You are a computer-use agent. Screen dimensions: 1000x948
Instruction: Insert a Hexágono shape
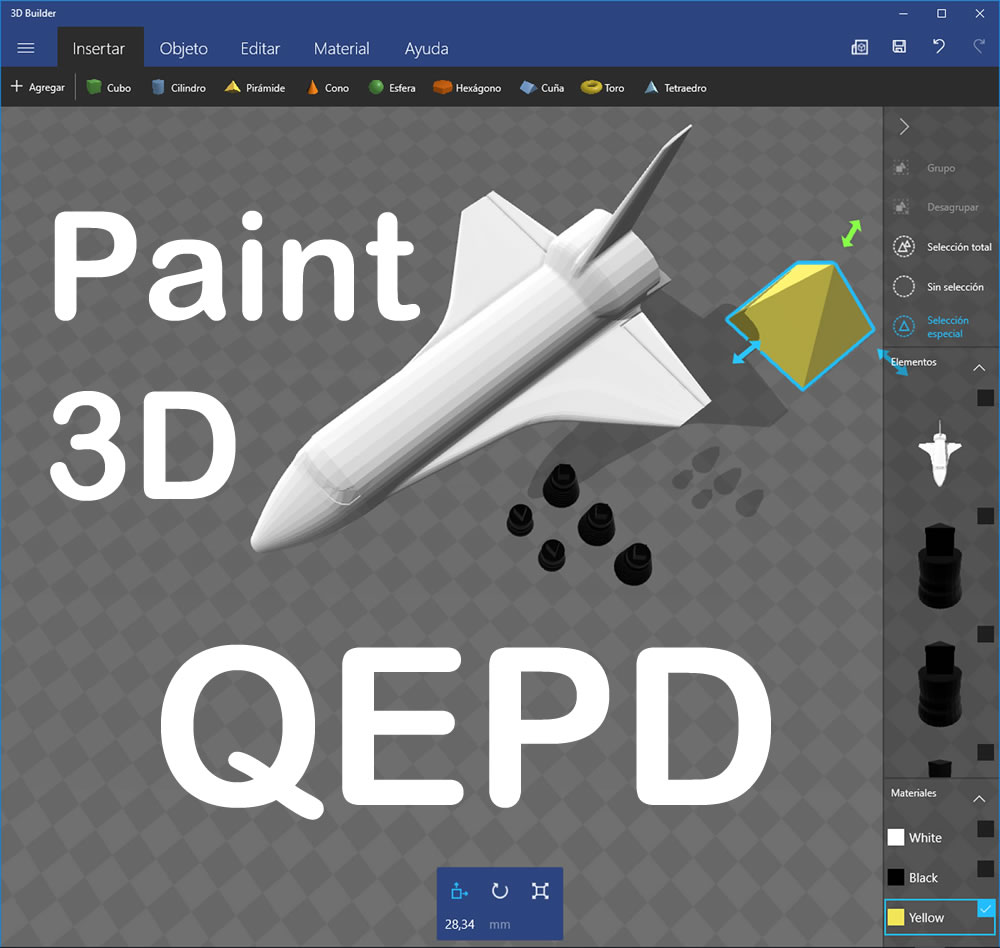point(467,87)
